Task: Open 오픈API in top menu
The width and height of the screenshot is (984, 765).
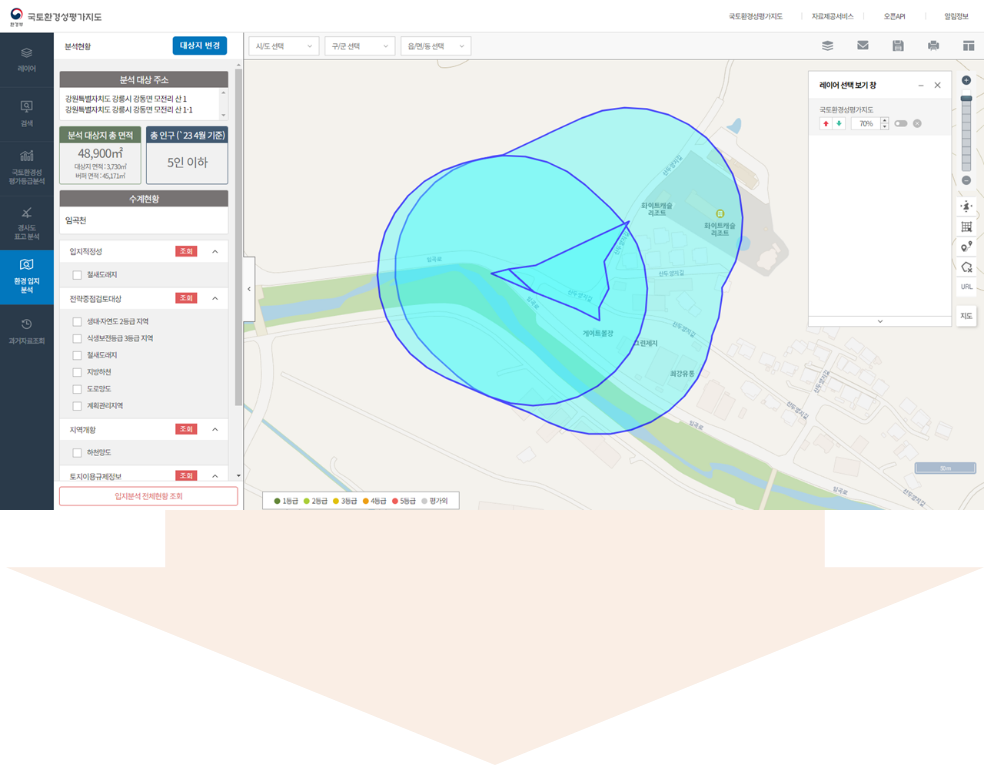Action: (894, 16)
